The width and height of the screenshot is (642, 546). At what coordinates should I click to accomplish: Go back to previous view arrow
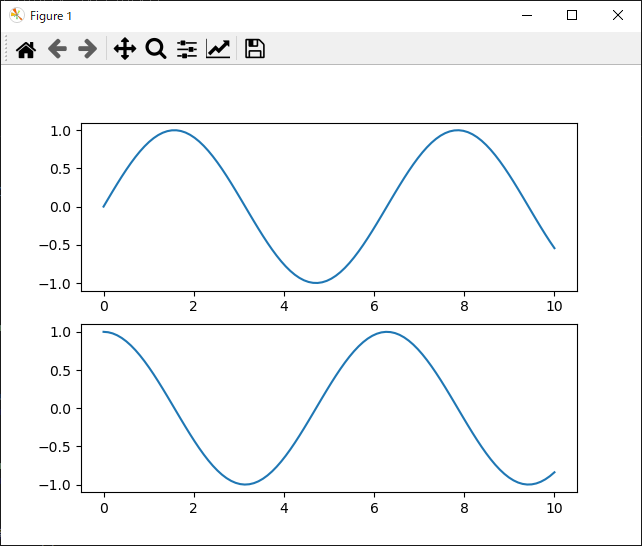(x=57, y=49)
